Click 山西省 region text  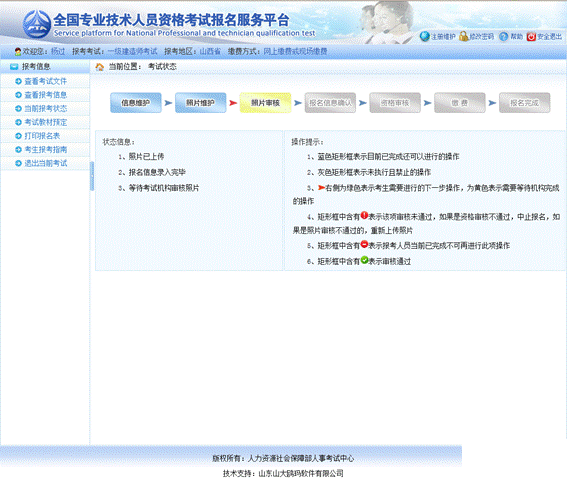(210, 52)
